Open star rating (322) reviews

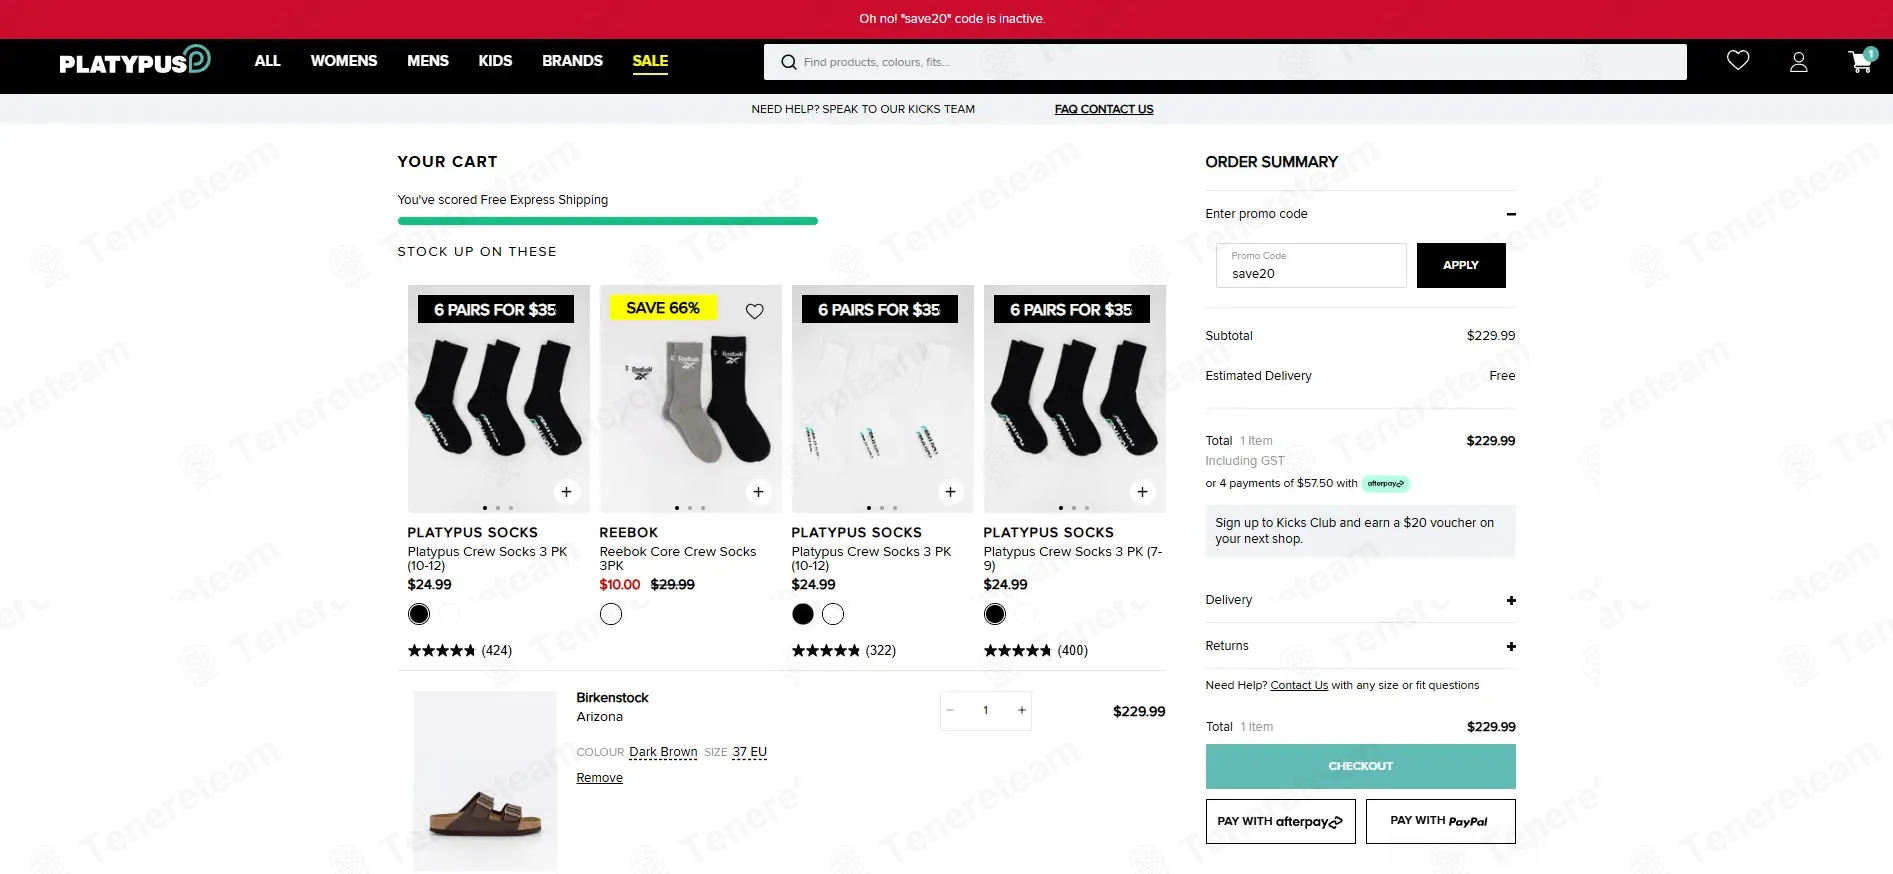844,650
